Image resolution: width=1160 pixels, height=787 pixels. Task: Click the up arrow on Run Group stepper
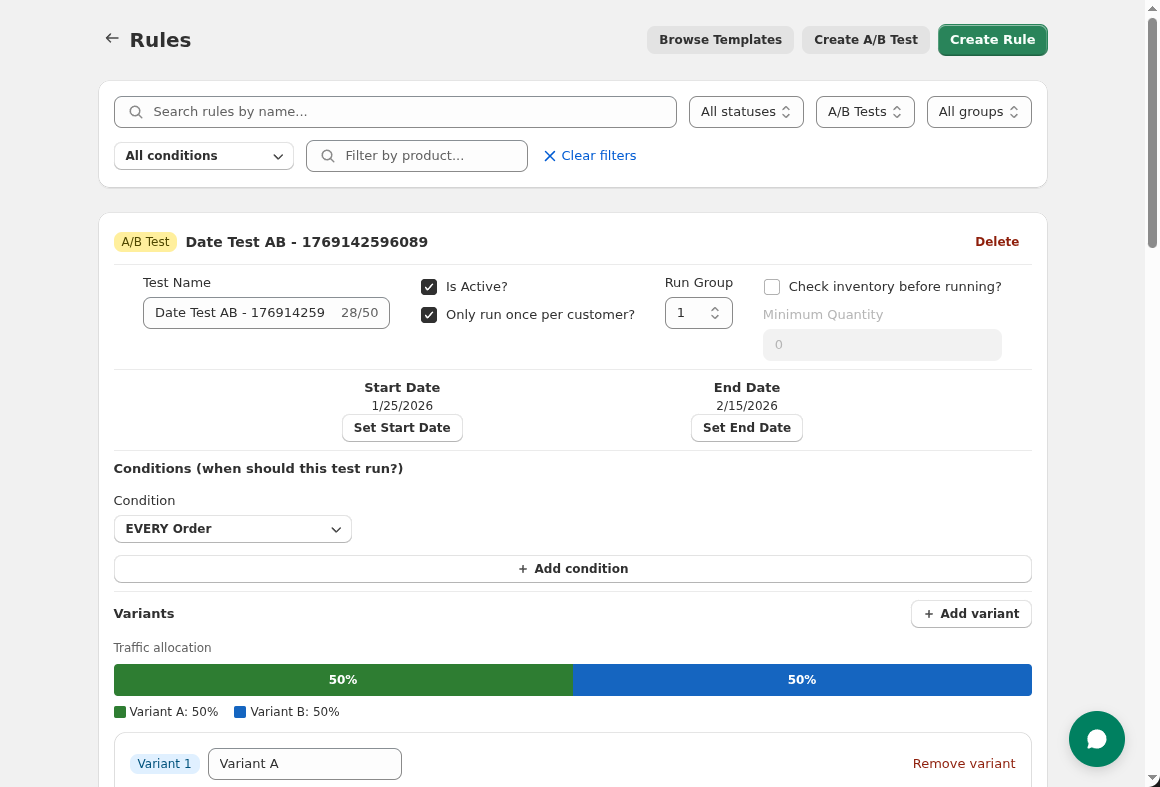tap(715, 307)
